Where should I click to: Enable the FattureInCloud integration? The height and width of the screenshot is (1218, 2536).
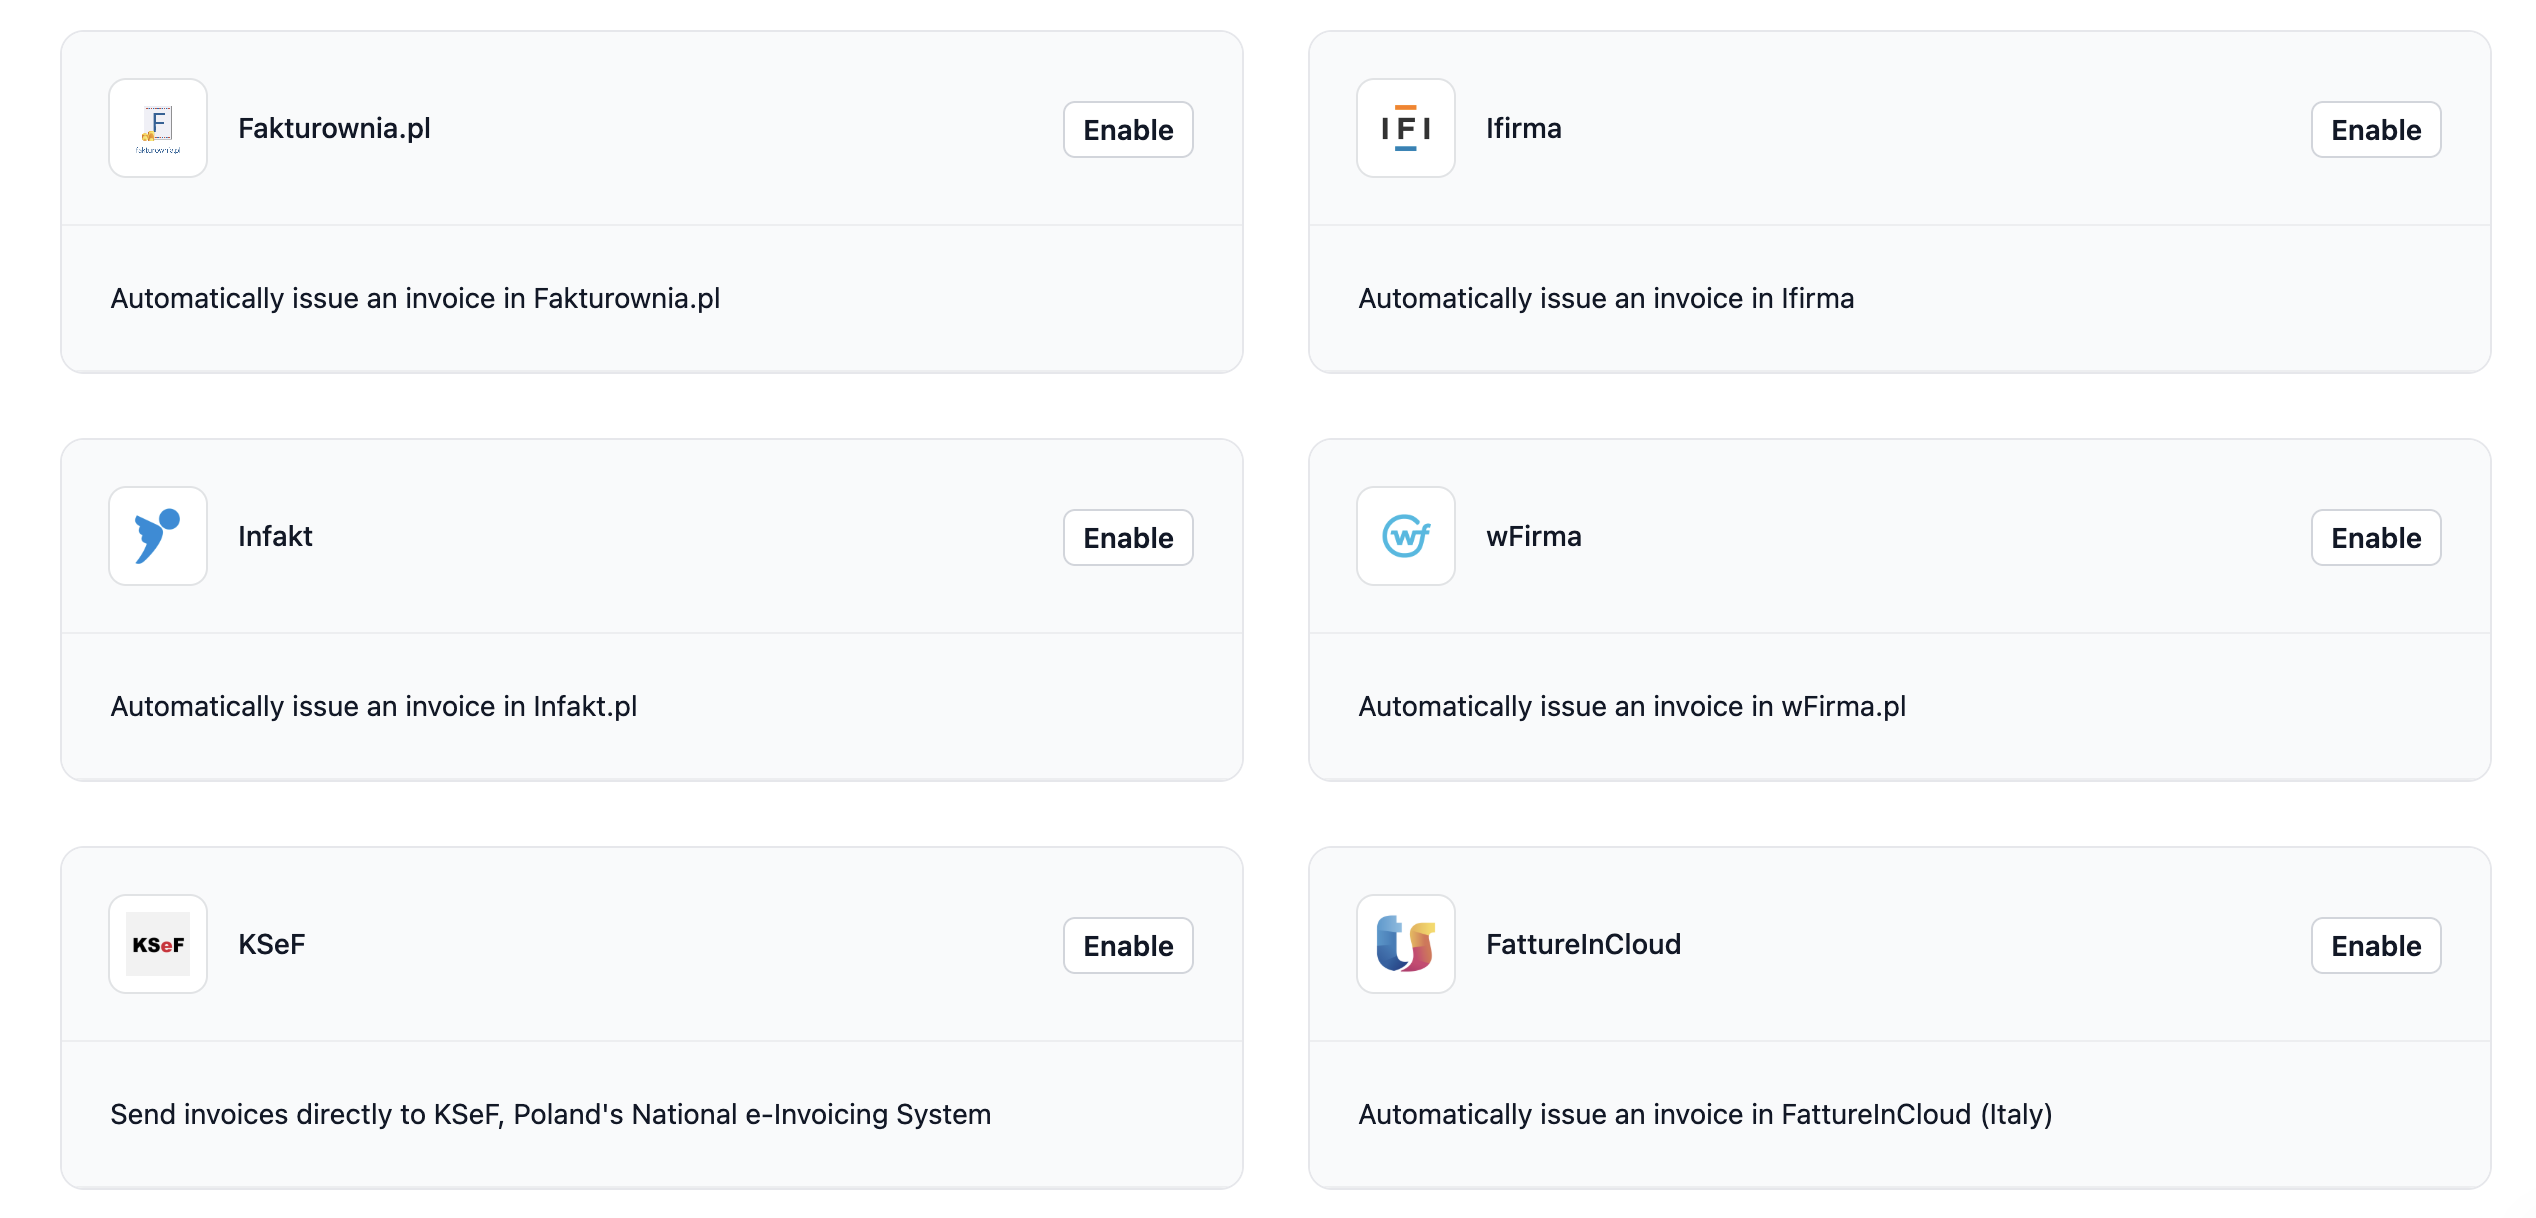[x=2376, y=946]
